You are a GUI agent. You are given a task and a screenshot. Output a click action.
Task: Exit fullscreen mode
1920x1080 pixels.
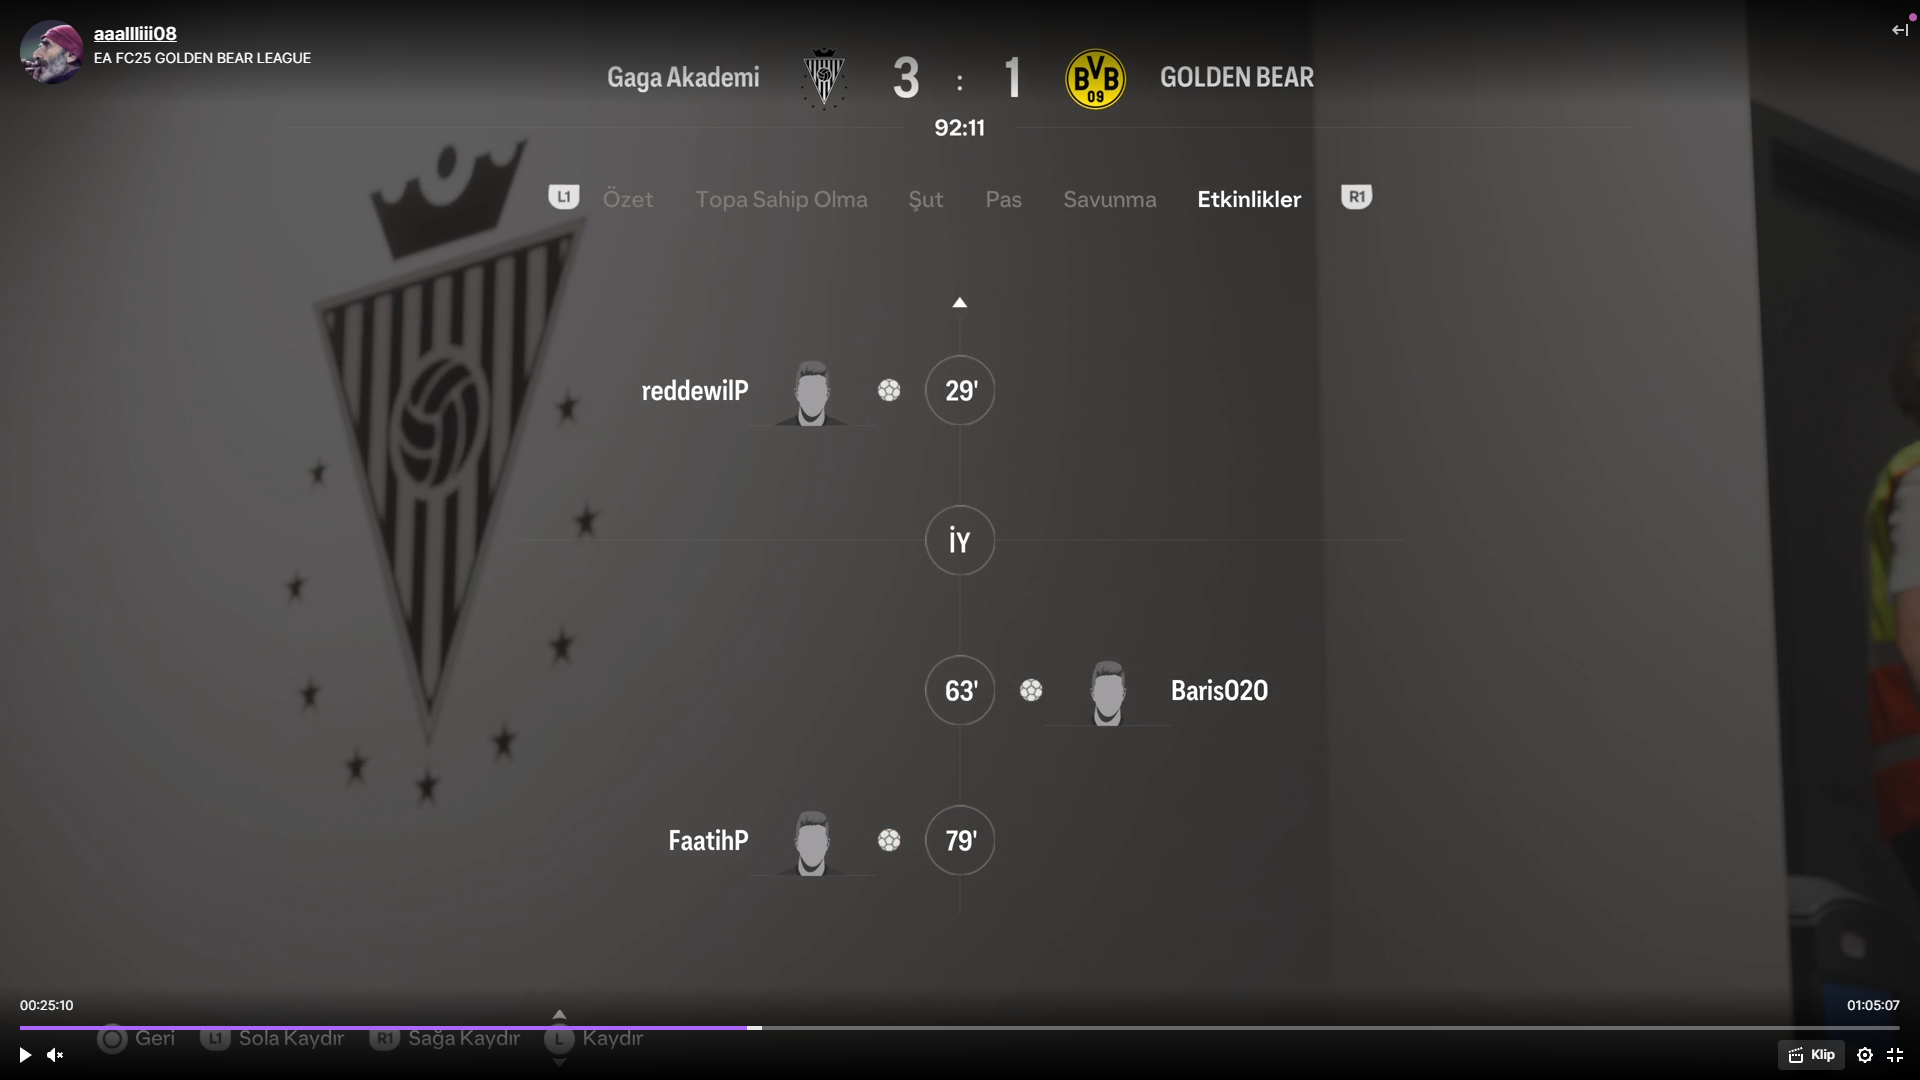tap(1895, 1055)
